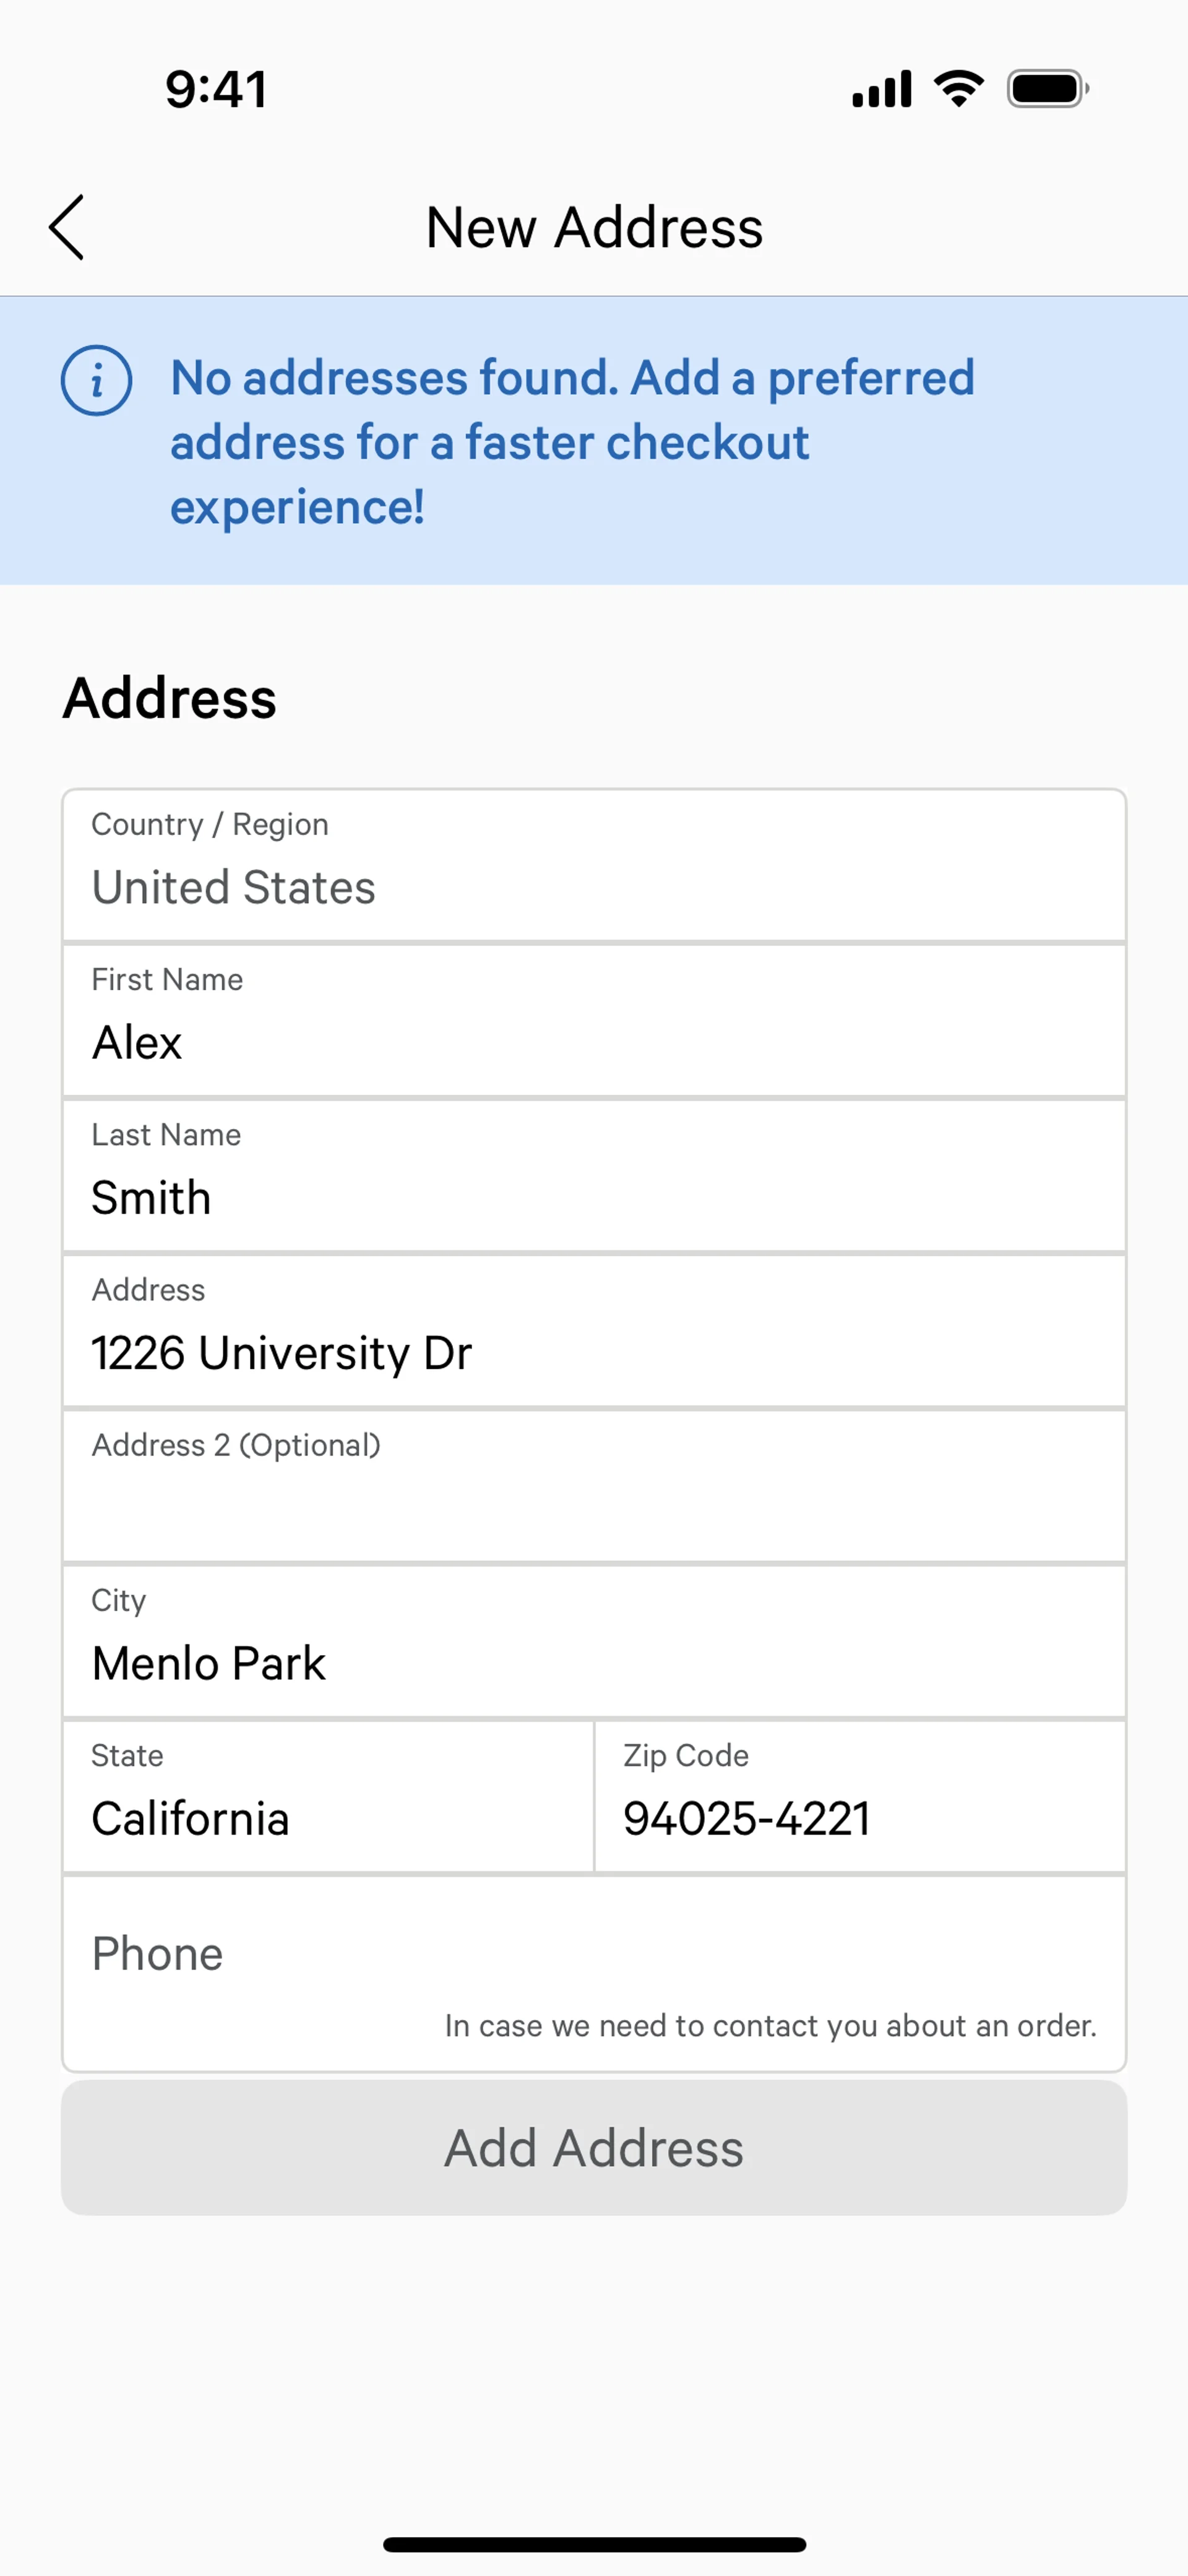The width and height of the screenshot is (1188, 2576).
Task: Open the Country / Region selector
Action: click(594, 866)
